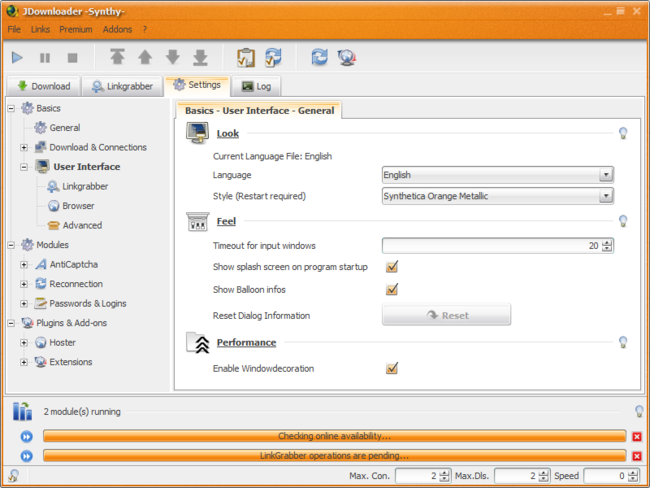
Task: Collapse the Plugins & Add-ons node
Action: [11, 323]
